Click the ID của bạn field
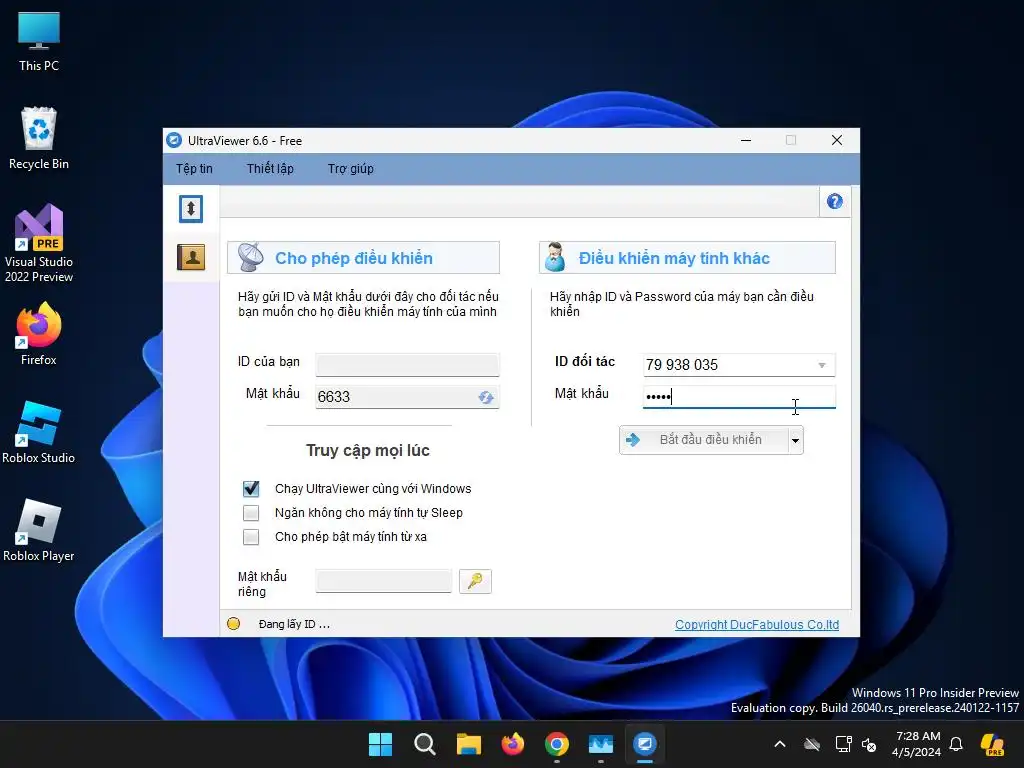 408,364
